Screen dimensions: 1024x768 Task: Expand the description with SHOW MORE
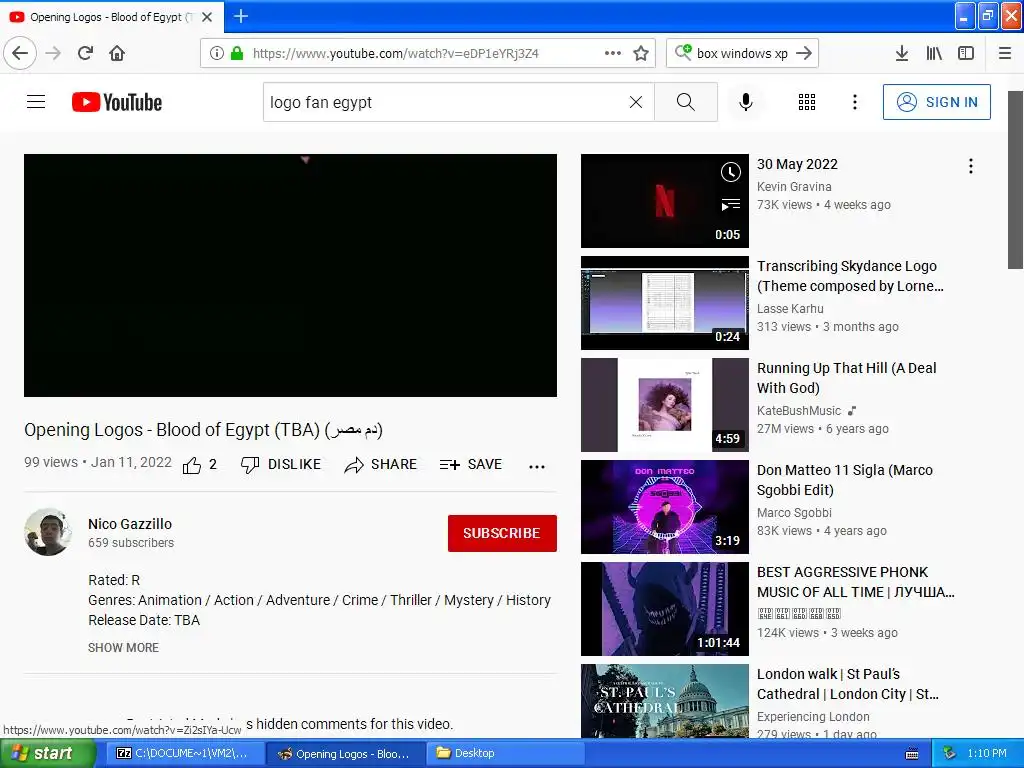[x=123, y=647]
